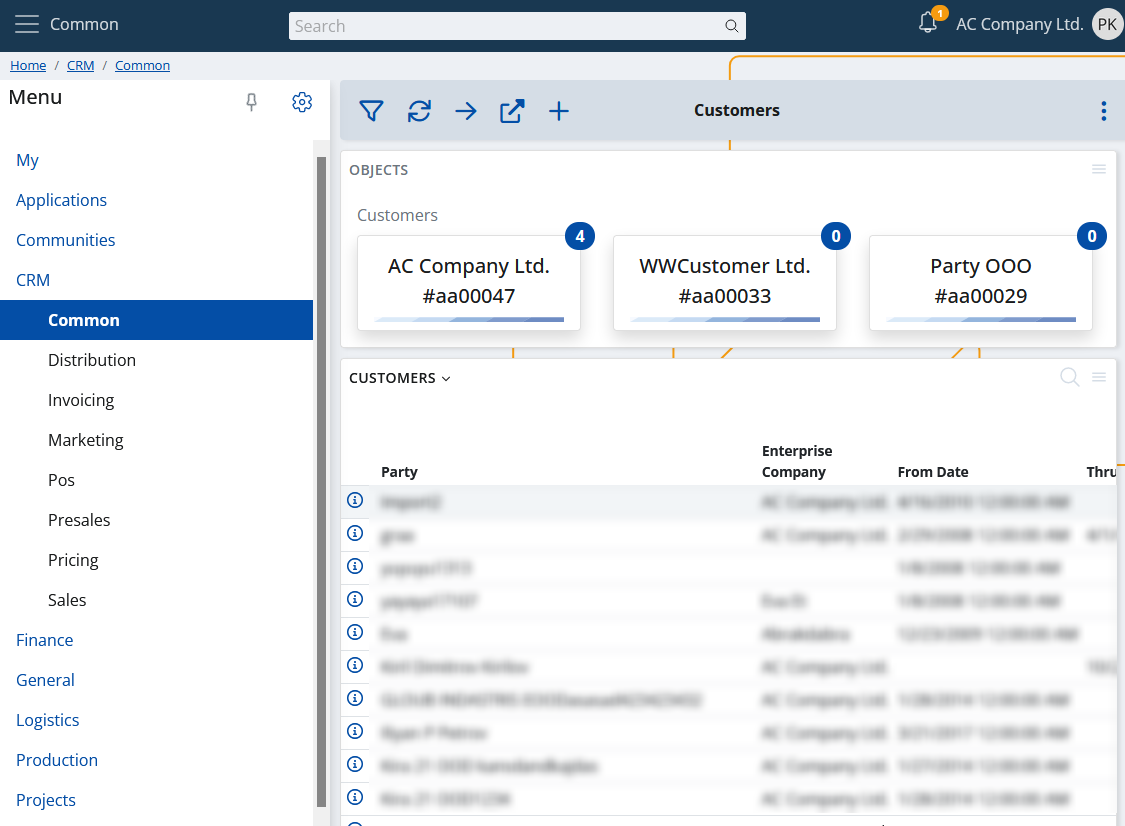
Task: Click the menu panel vertical scrollbar
Action: 321,481
